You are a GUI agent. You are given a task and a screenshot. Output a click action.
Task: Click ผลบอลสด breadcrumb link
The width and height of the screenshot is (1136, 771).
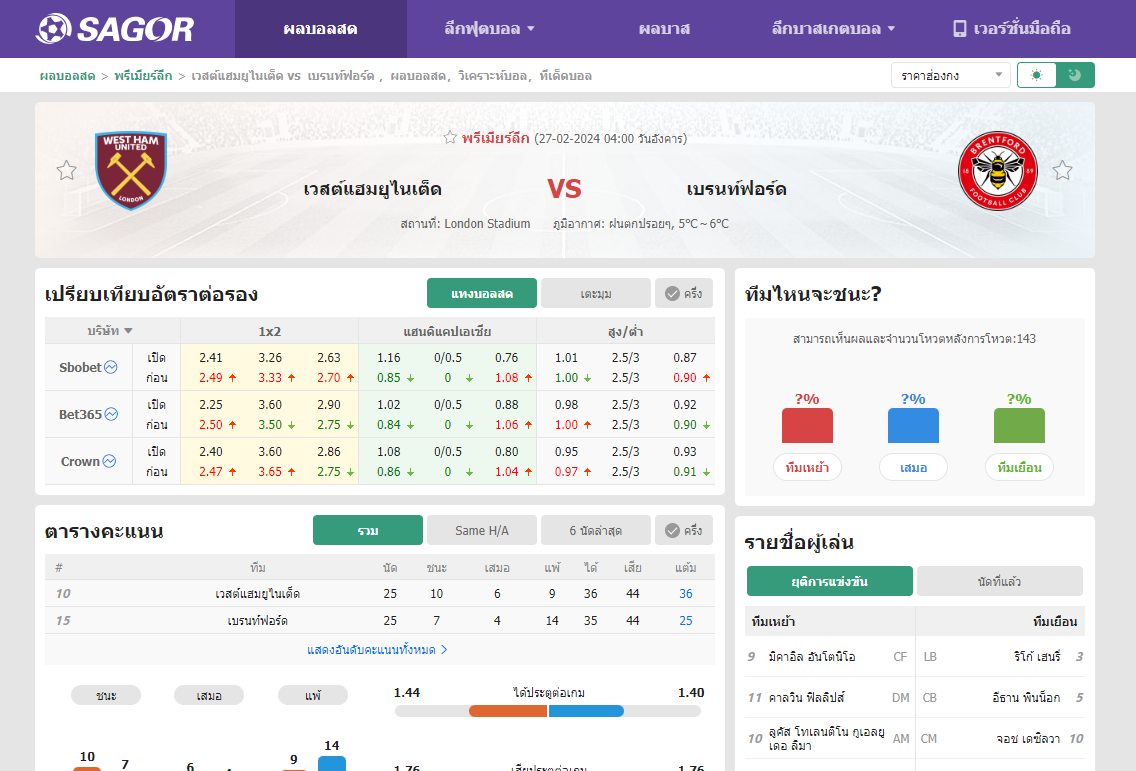click(67, 75)
